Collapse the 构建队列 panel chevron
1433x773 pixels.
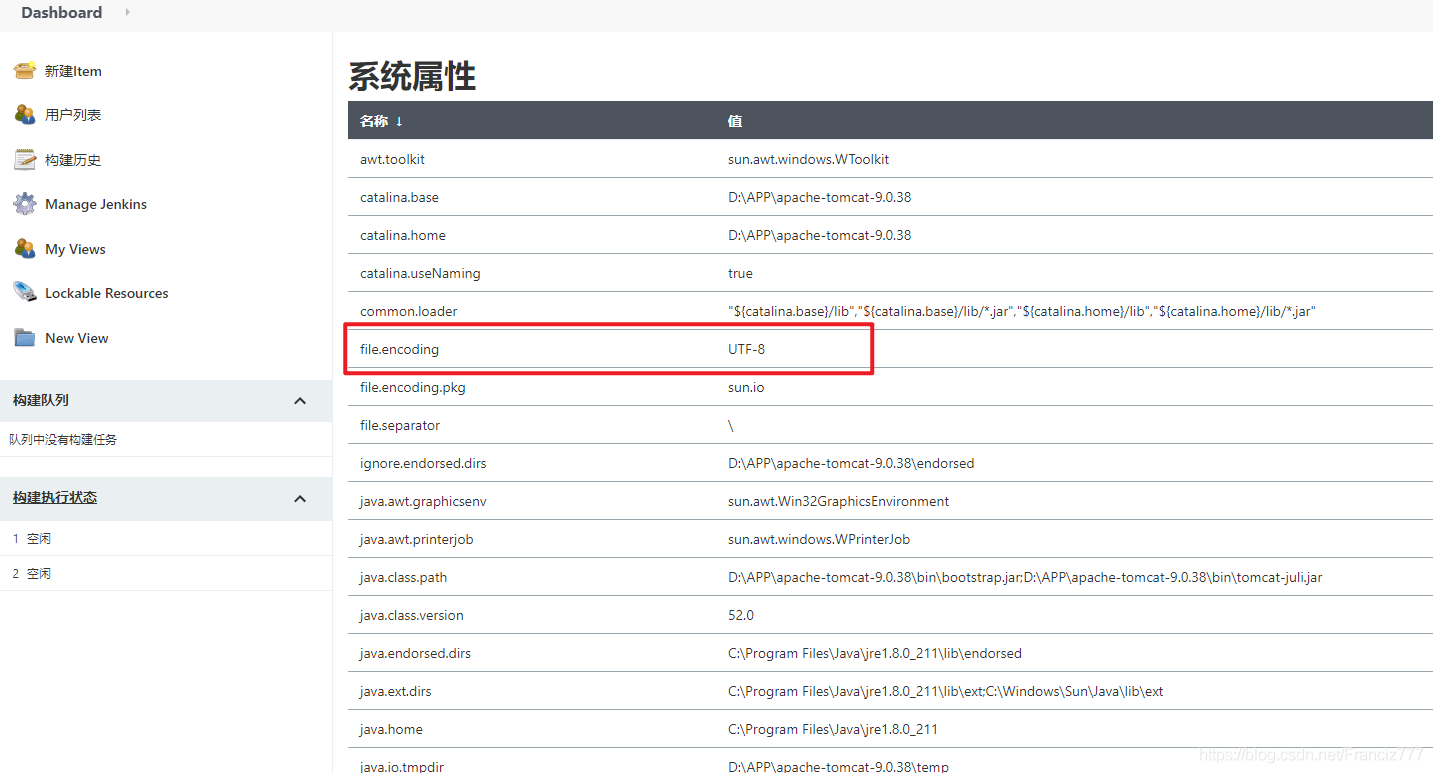pyautogui.click(x=300, y=401)
